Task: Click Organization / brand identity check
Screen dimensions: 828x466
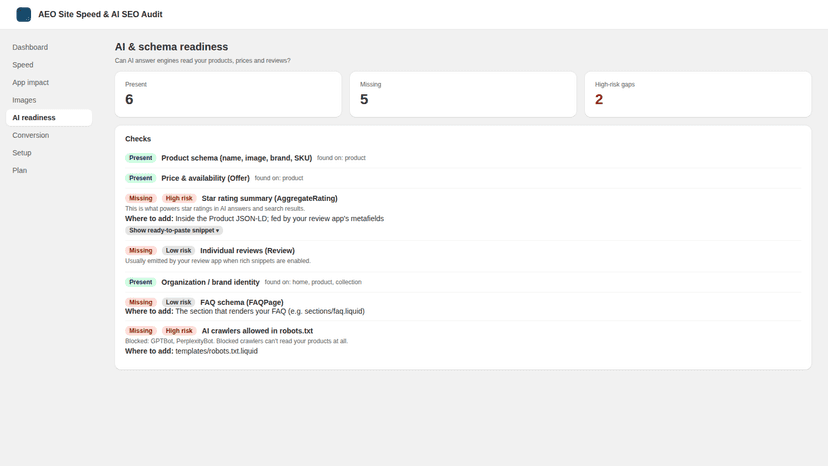Action: (210, 282)
